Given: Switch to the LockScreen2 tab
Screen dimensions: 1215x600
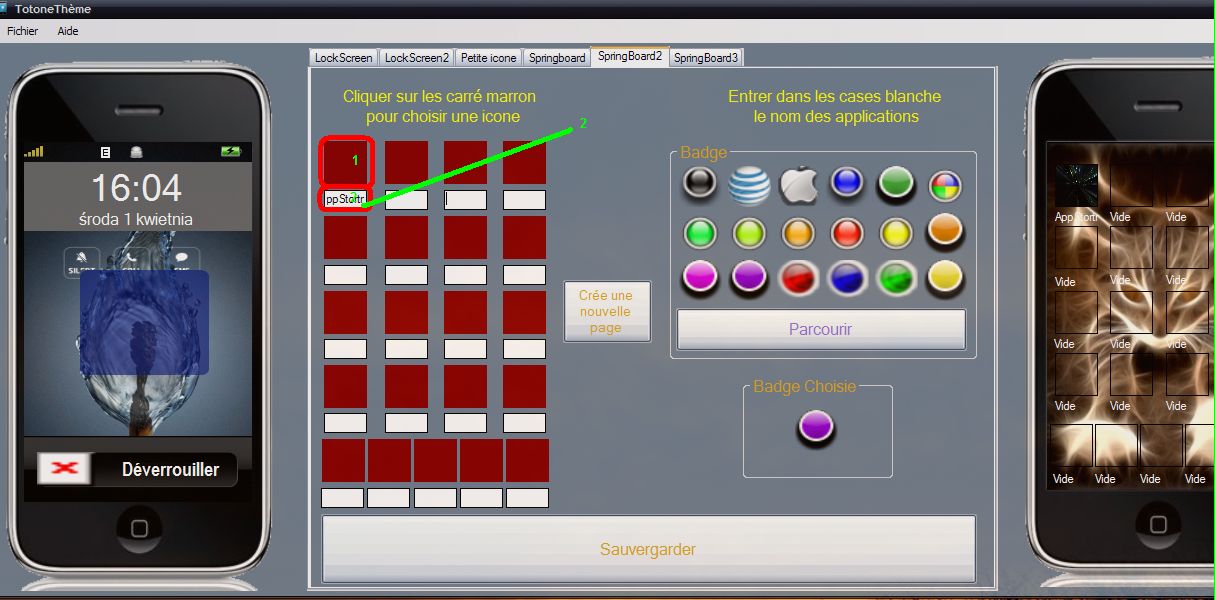Looking at the screenshot, I should pos(417,58).
